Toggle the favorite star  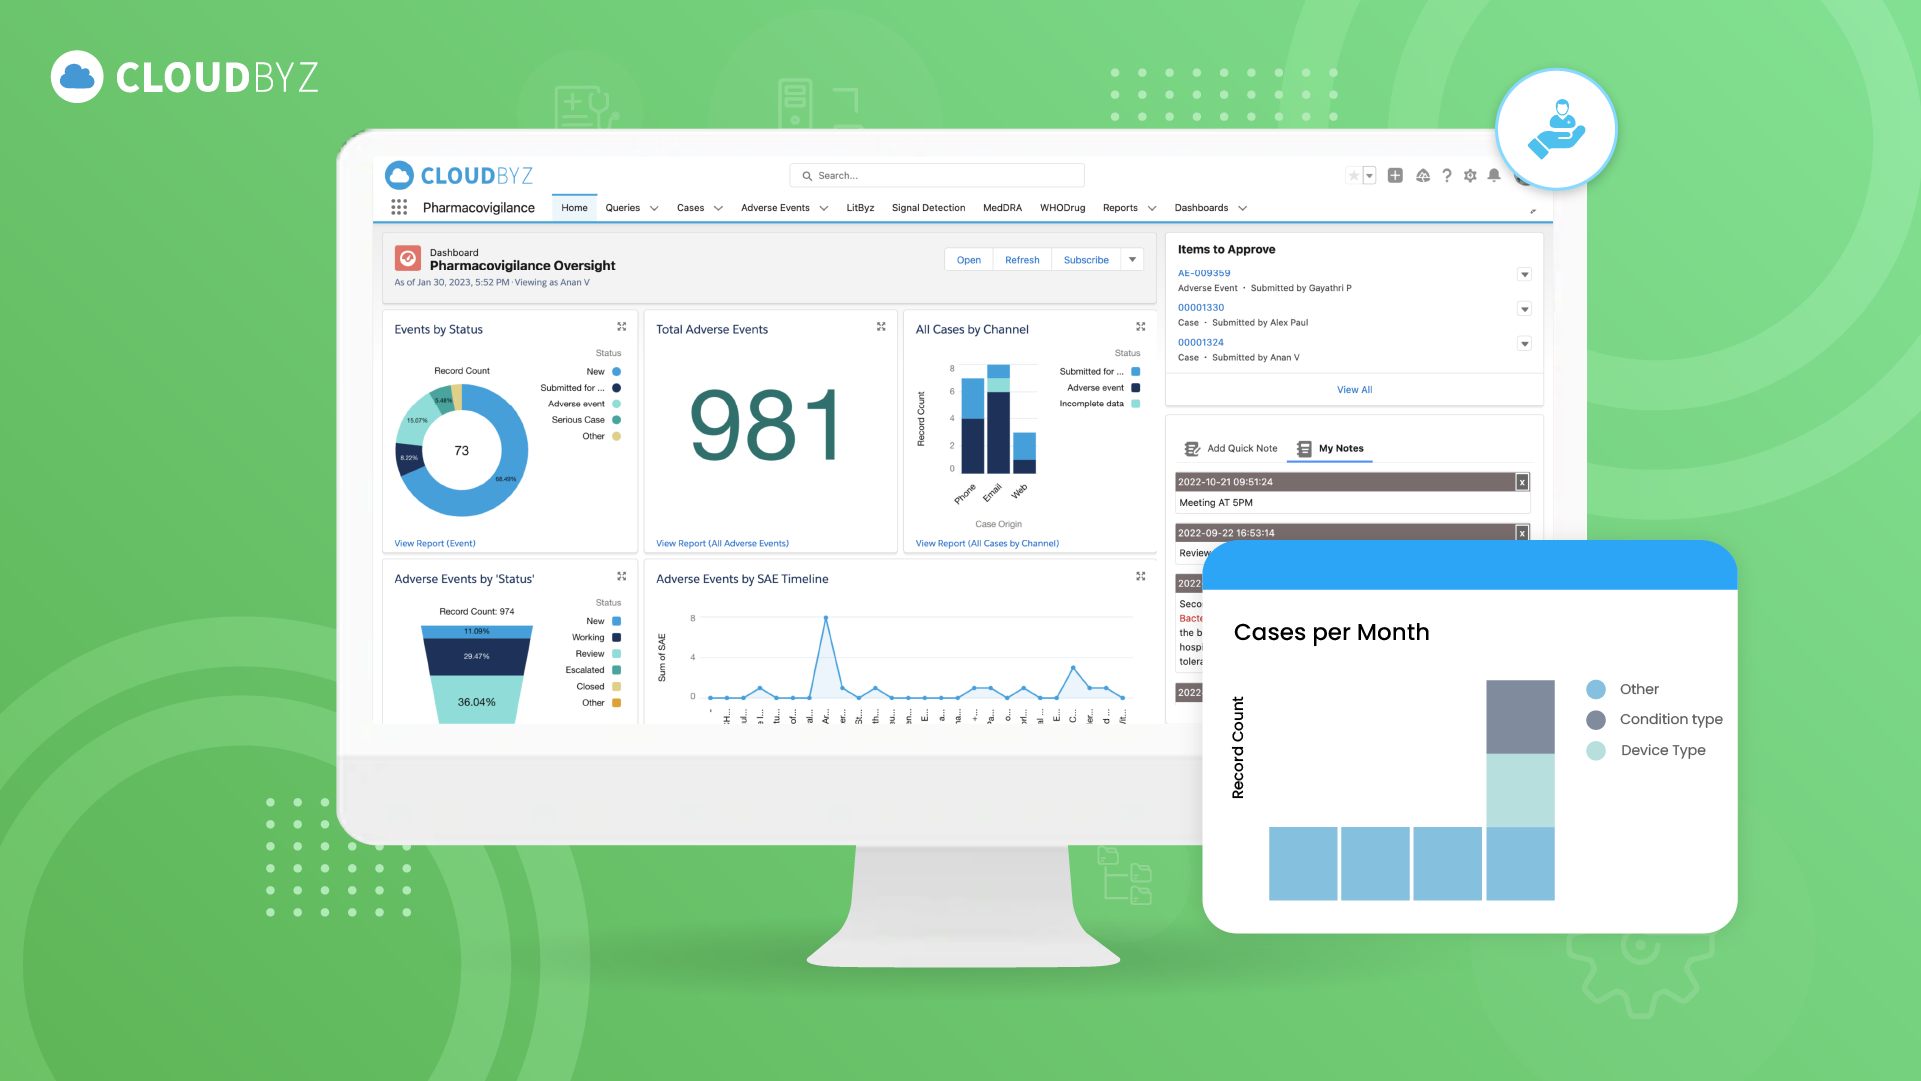pyautogui.click(x=1356, y=175)
